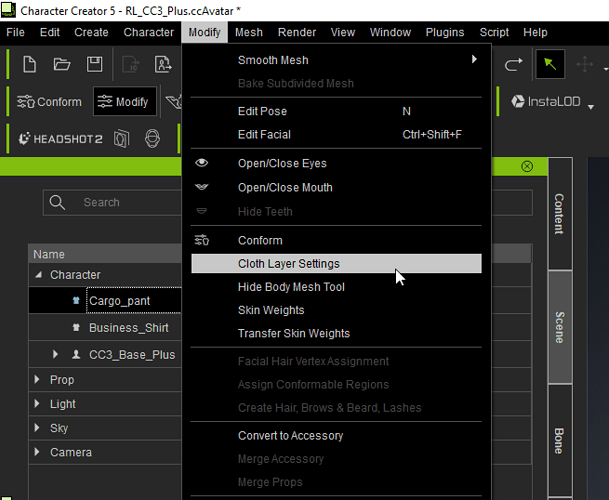Click the CC3_Base_Plus avatar icon

tap(76, 354)
